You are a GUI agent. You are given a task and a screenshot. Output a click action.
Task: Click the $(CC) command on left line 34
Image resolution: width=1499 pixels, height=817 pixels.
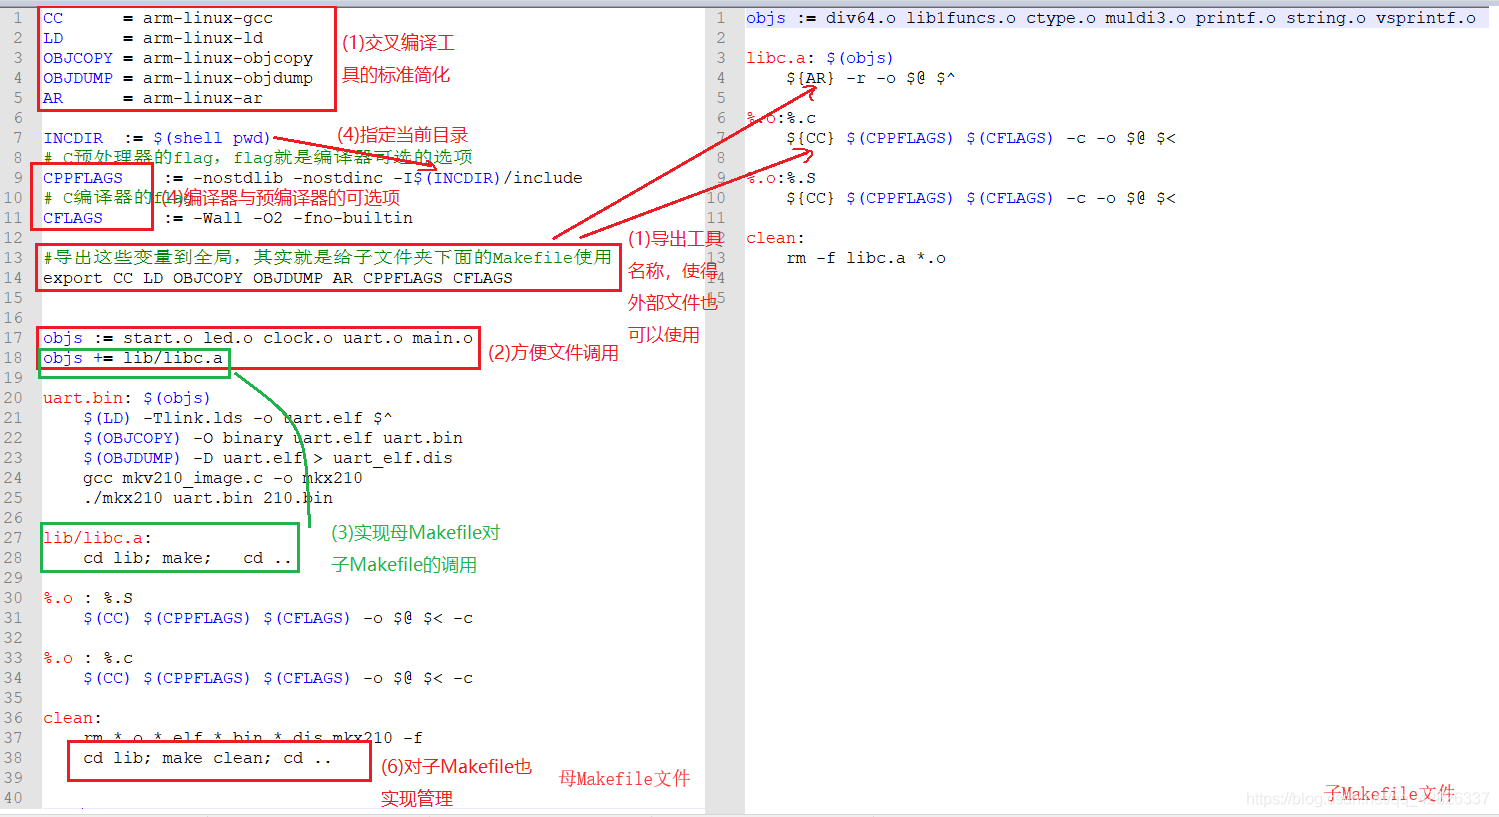pos(278,678)
